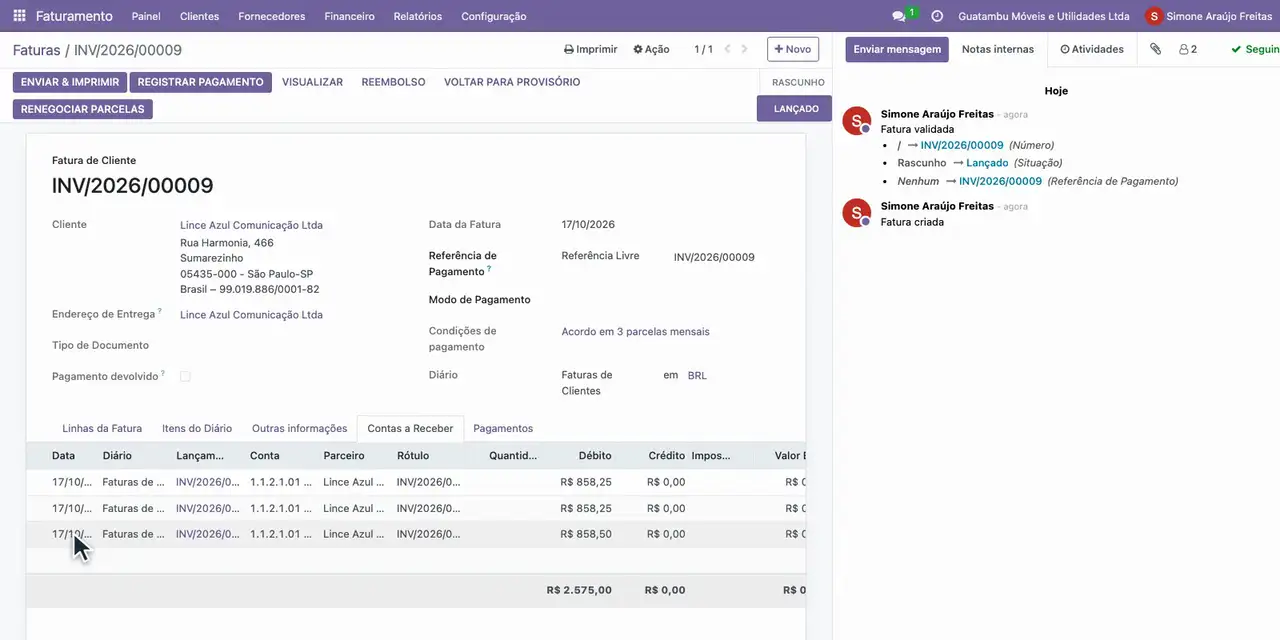Open the Simone Araújo Freitas user menu
This screenshot has width=1280, height=640.
(1209, 16)
